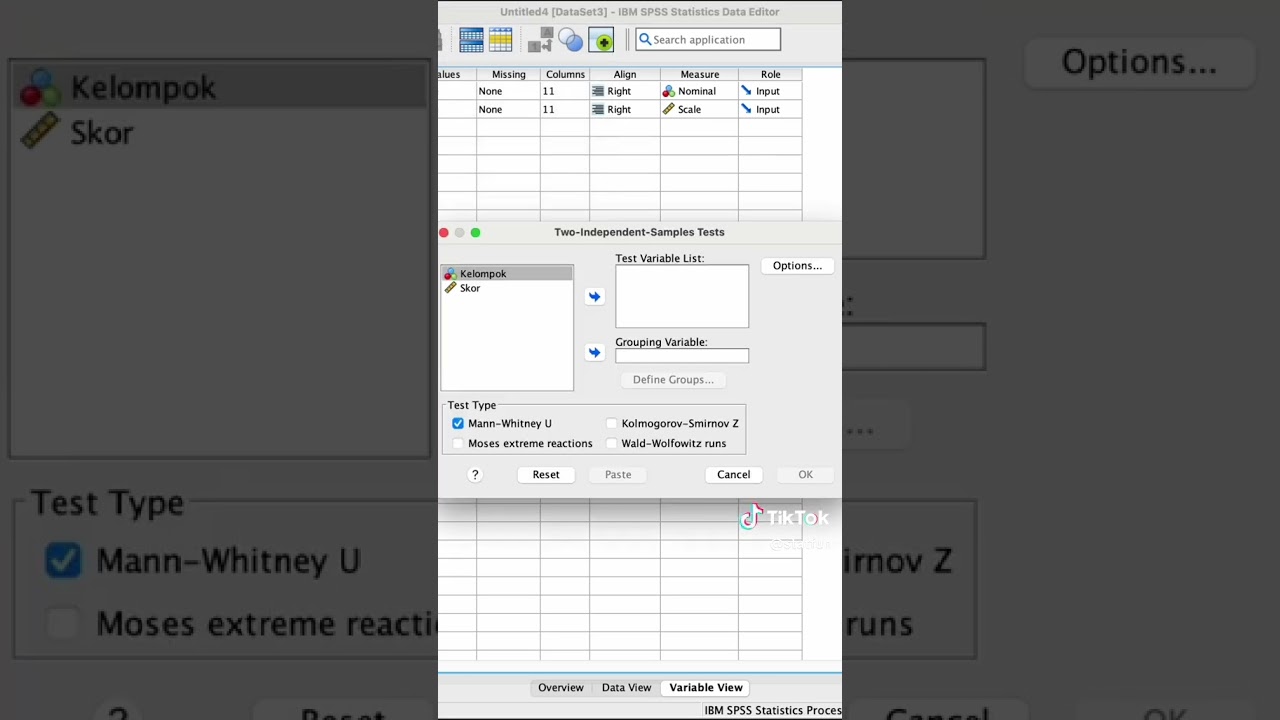Enable Moses extreme reactions test

[x=458, y=444]
